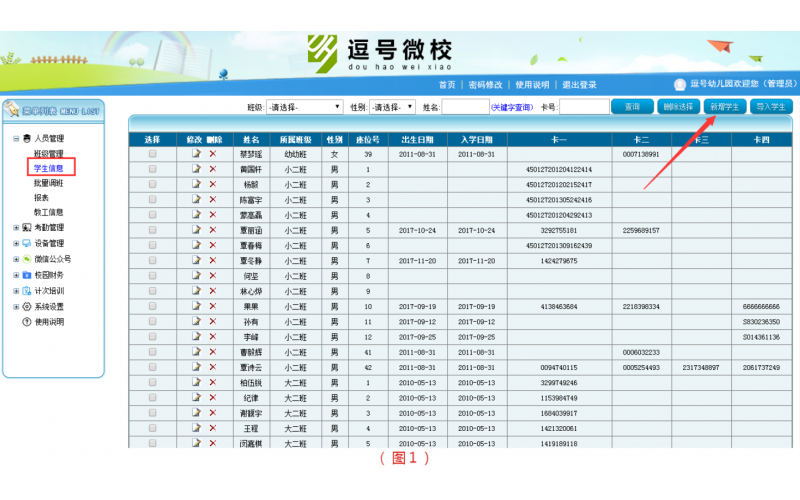Edit student 李峰 in seat 12
This screenshot has height=500, width=800.
coord(196,337)
